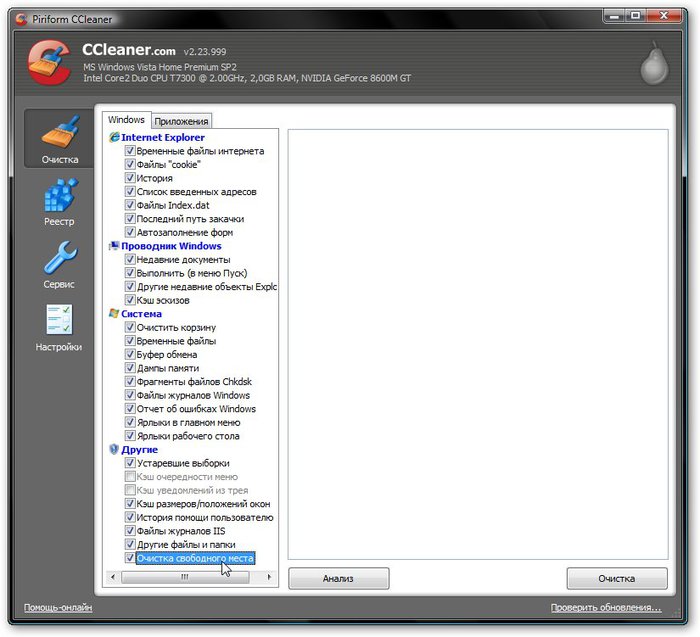Open the Помощь-онлайн link

click(58, 608)
